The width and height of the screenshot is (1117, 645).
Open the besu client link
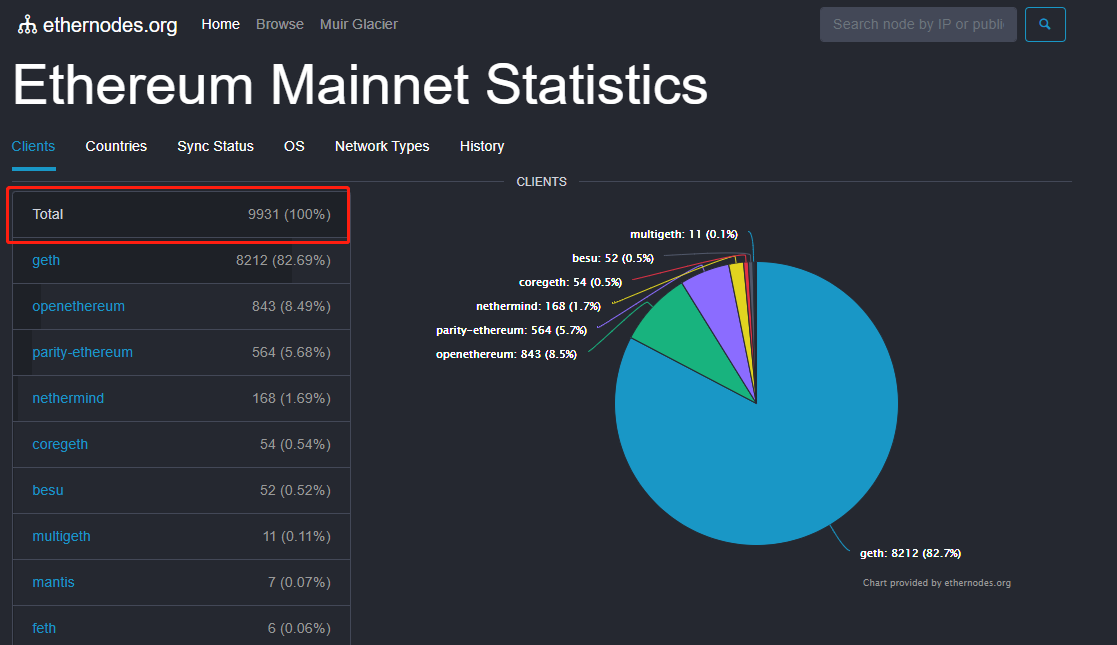tap(47, 490)
